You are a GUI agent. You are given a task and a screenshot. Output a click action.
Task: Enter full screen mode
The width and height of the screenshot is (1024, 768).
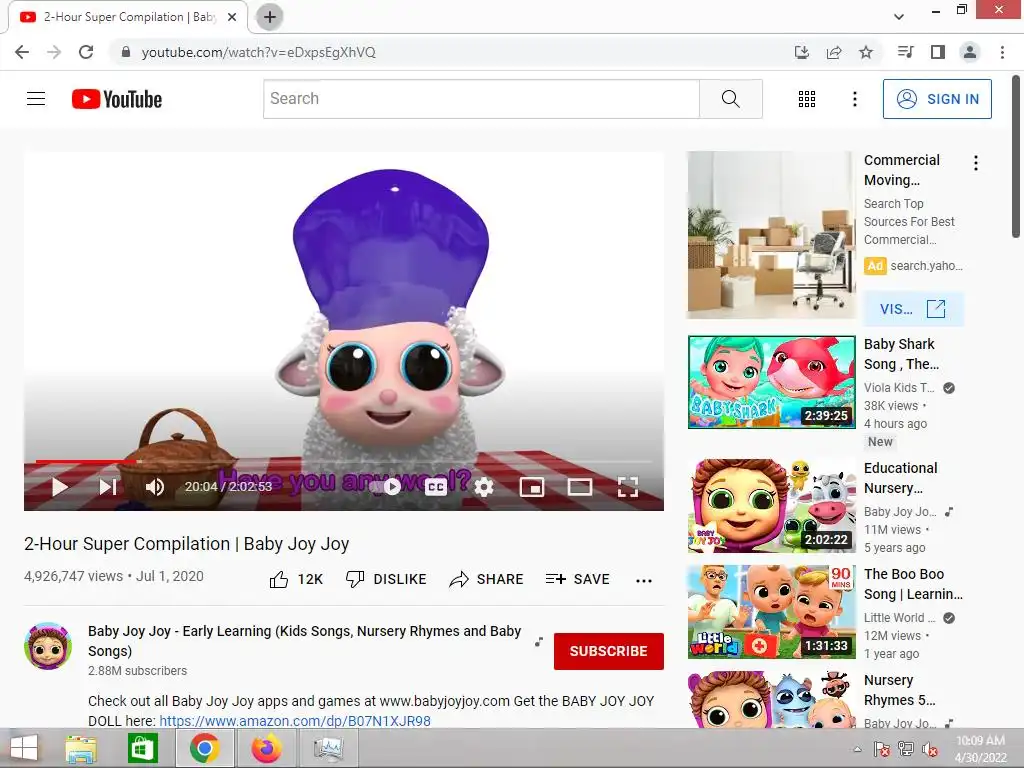coord(628,487)
